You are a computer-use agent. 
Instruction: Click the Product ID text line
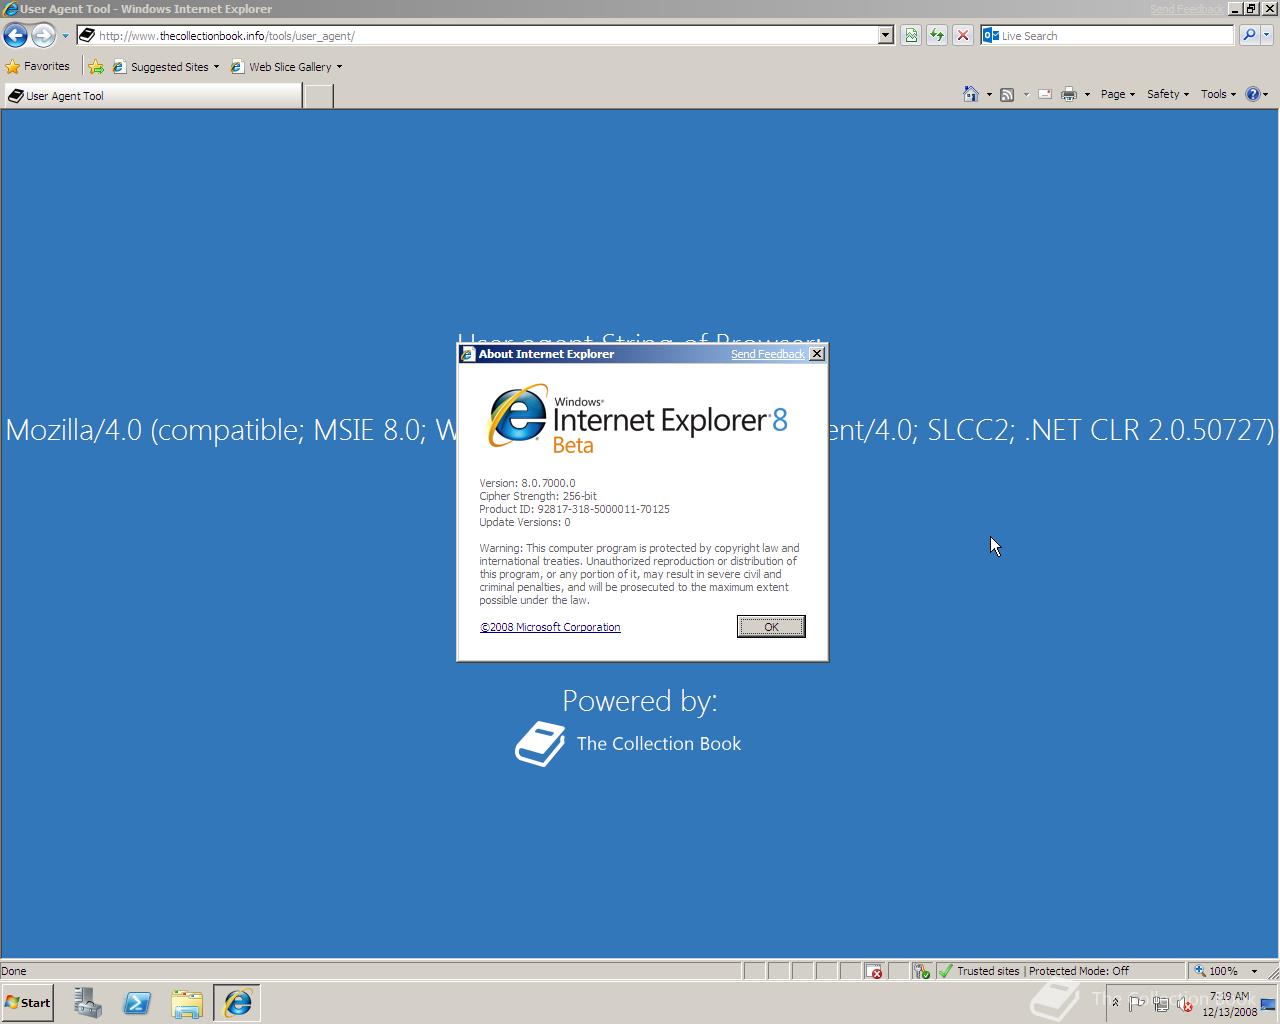tap(574, 509)
